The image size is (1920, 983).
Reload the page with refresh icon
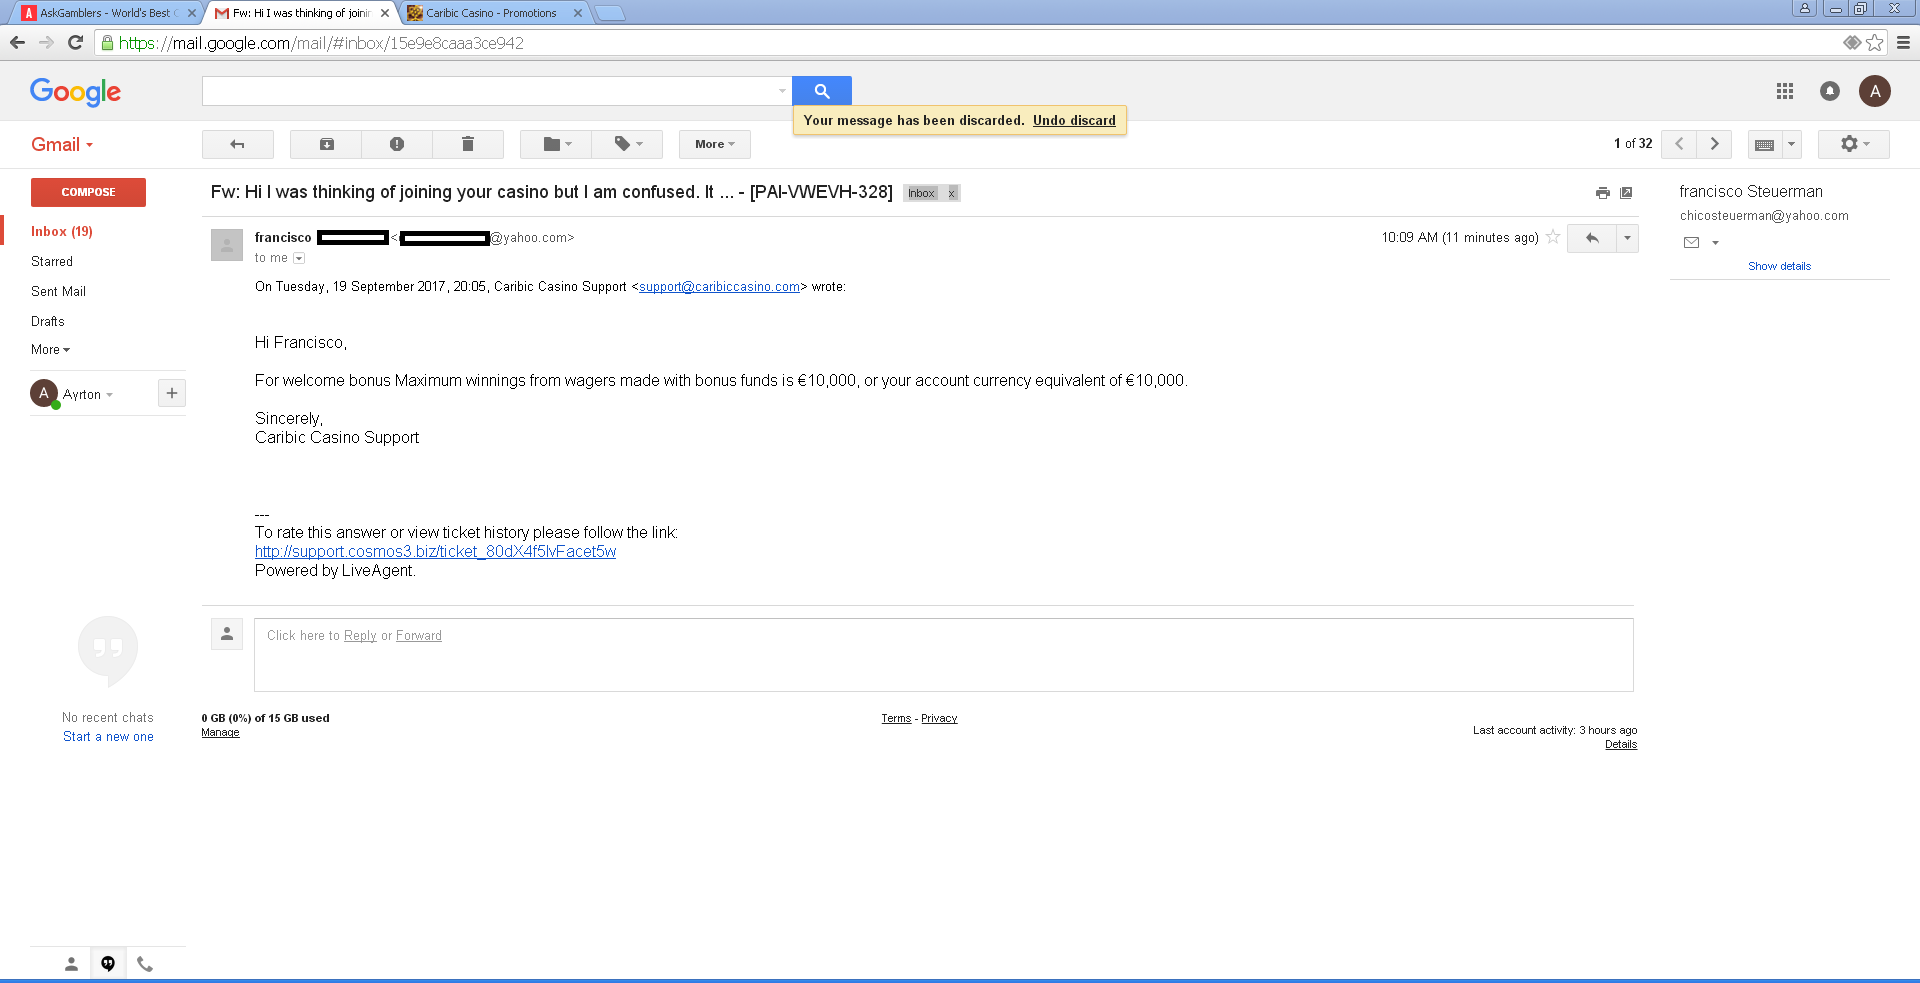coord(75,43)
